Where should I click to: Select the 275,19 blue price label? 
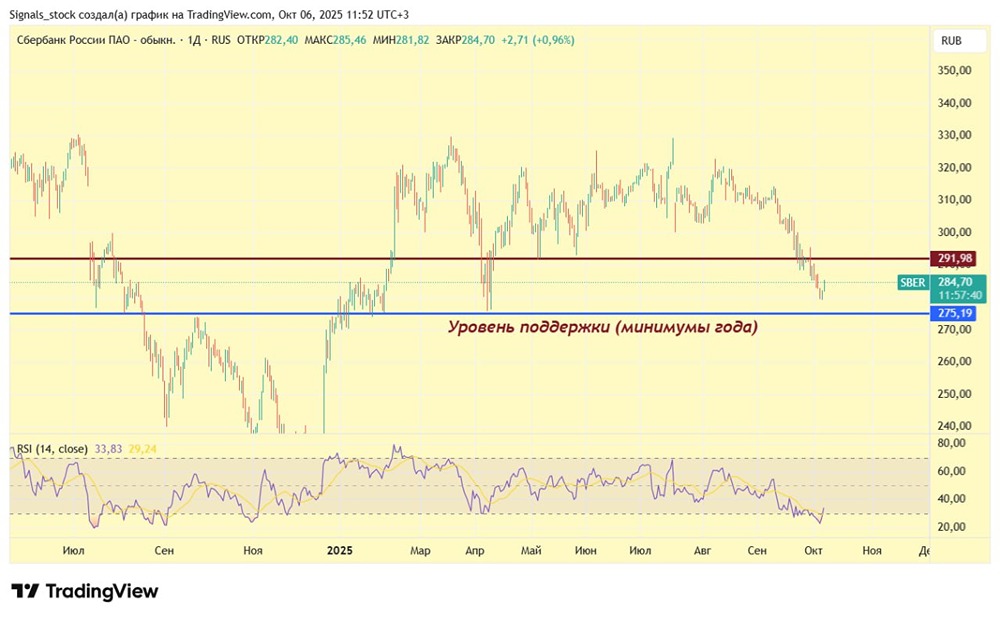(955, 313)
